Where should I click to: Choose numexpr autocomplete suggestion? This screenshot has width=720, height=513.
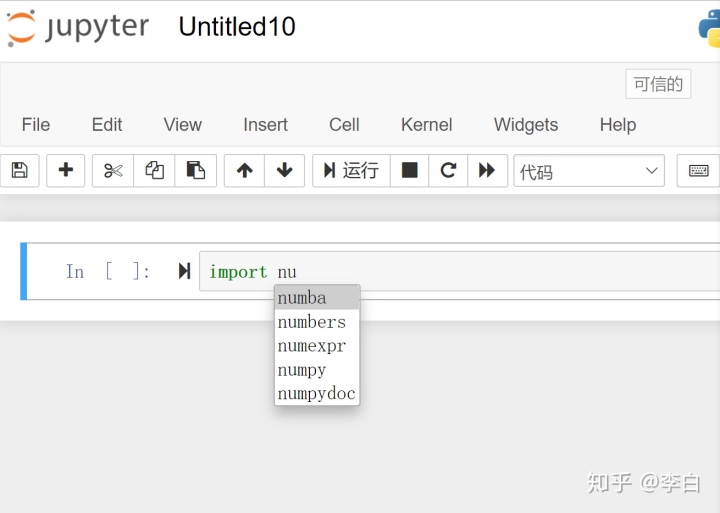317,346
